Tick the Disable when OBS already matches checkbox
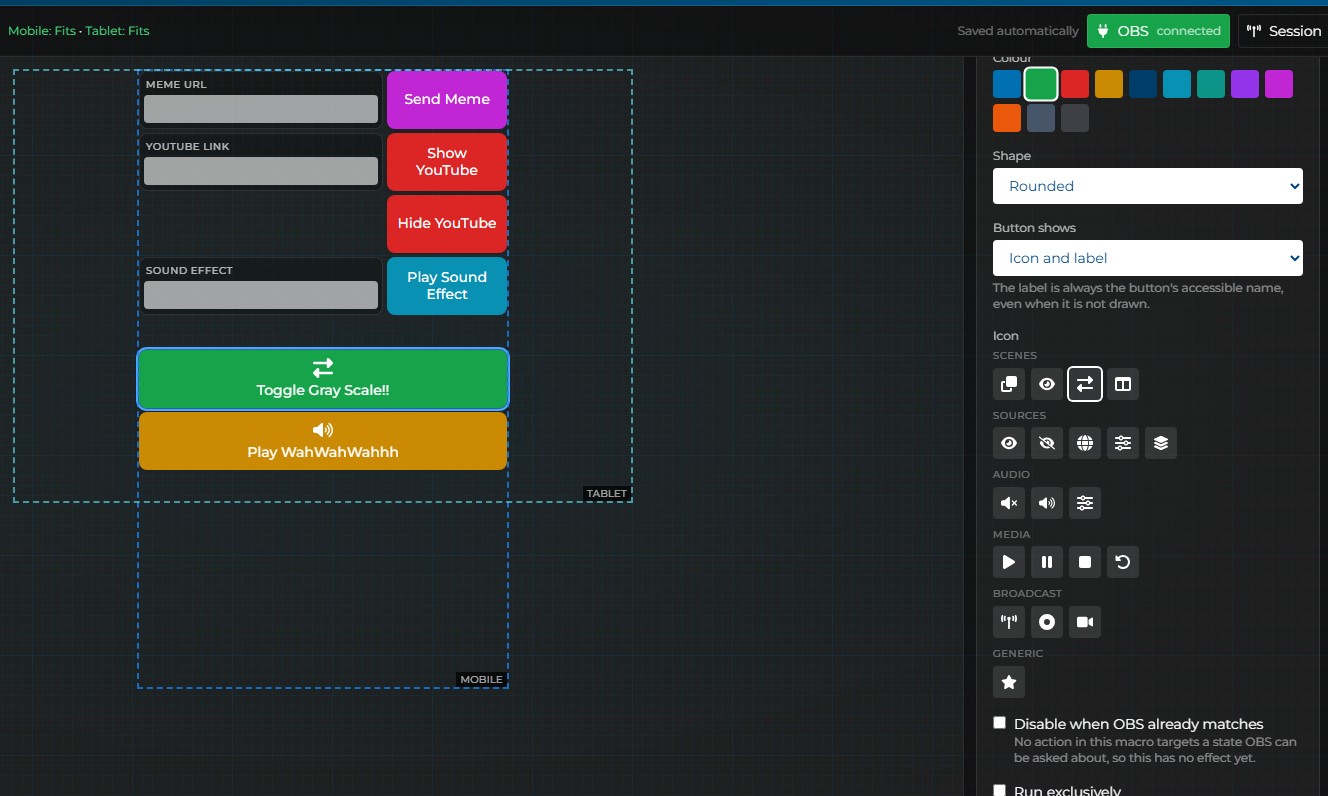 coord(999,723)
